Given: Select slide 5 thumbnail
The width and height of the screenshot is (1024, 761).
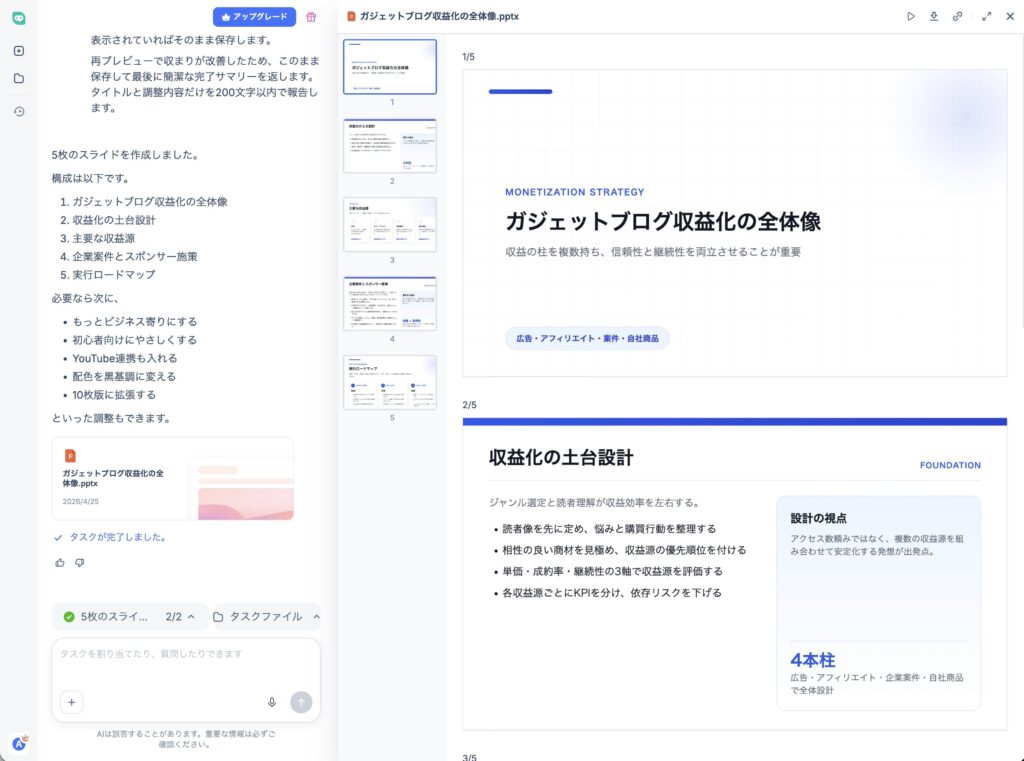Looking at the screenshot, I should click(x=390, y=383).
